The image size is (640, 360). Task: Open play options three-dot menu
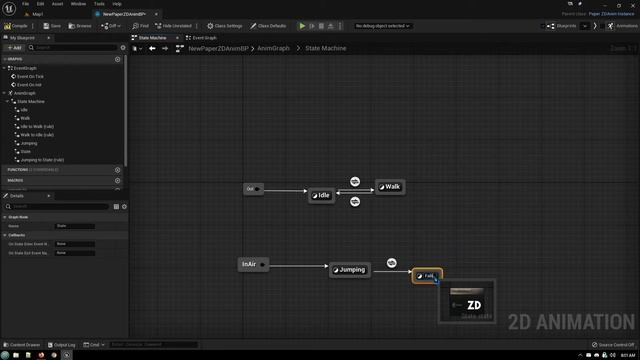coord(340,26)
